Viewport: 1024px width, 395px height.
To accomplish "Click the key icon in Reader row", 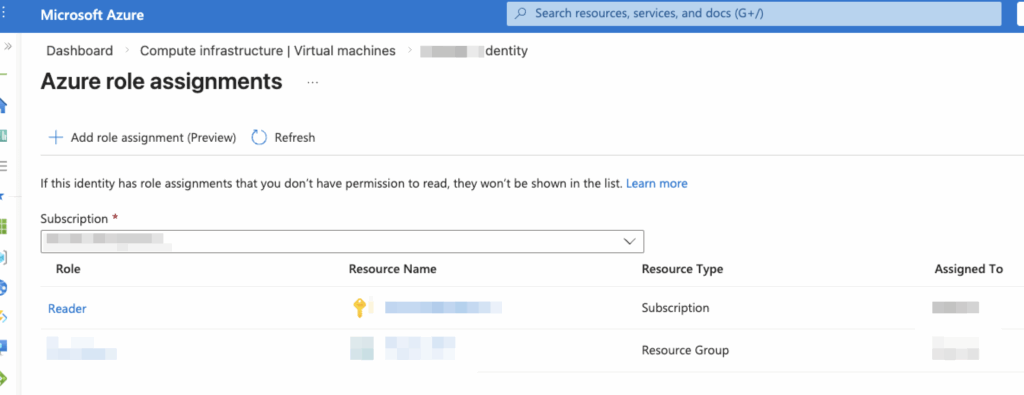I will [359, 308].
